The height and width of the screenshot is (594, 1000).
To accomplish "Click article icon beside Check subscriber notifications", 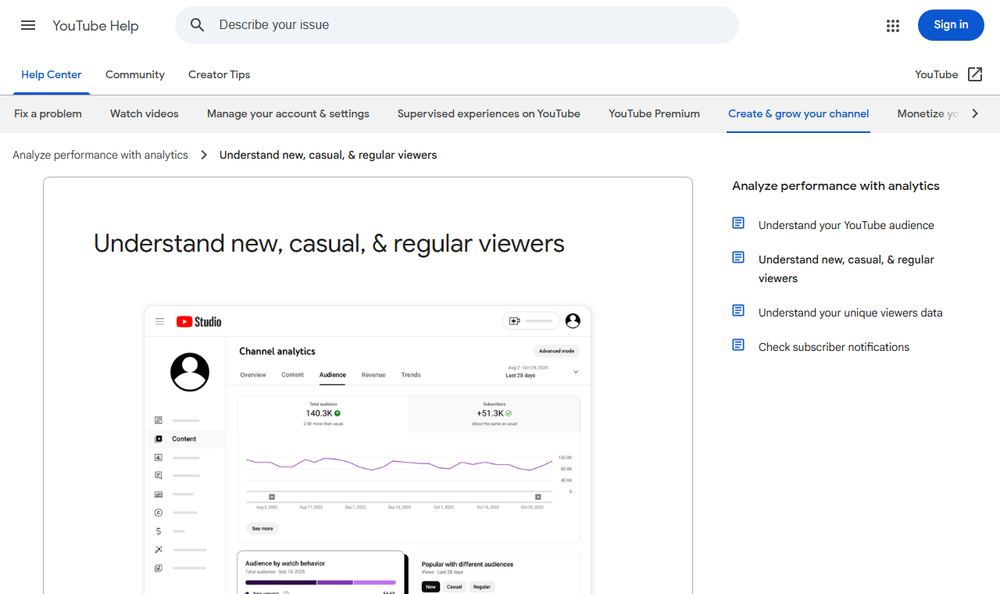I will 738,345.
